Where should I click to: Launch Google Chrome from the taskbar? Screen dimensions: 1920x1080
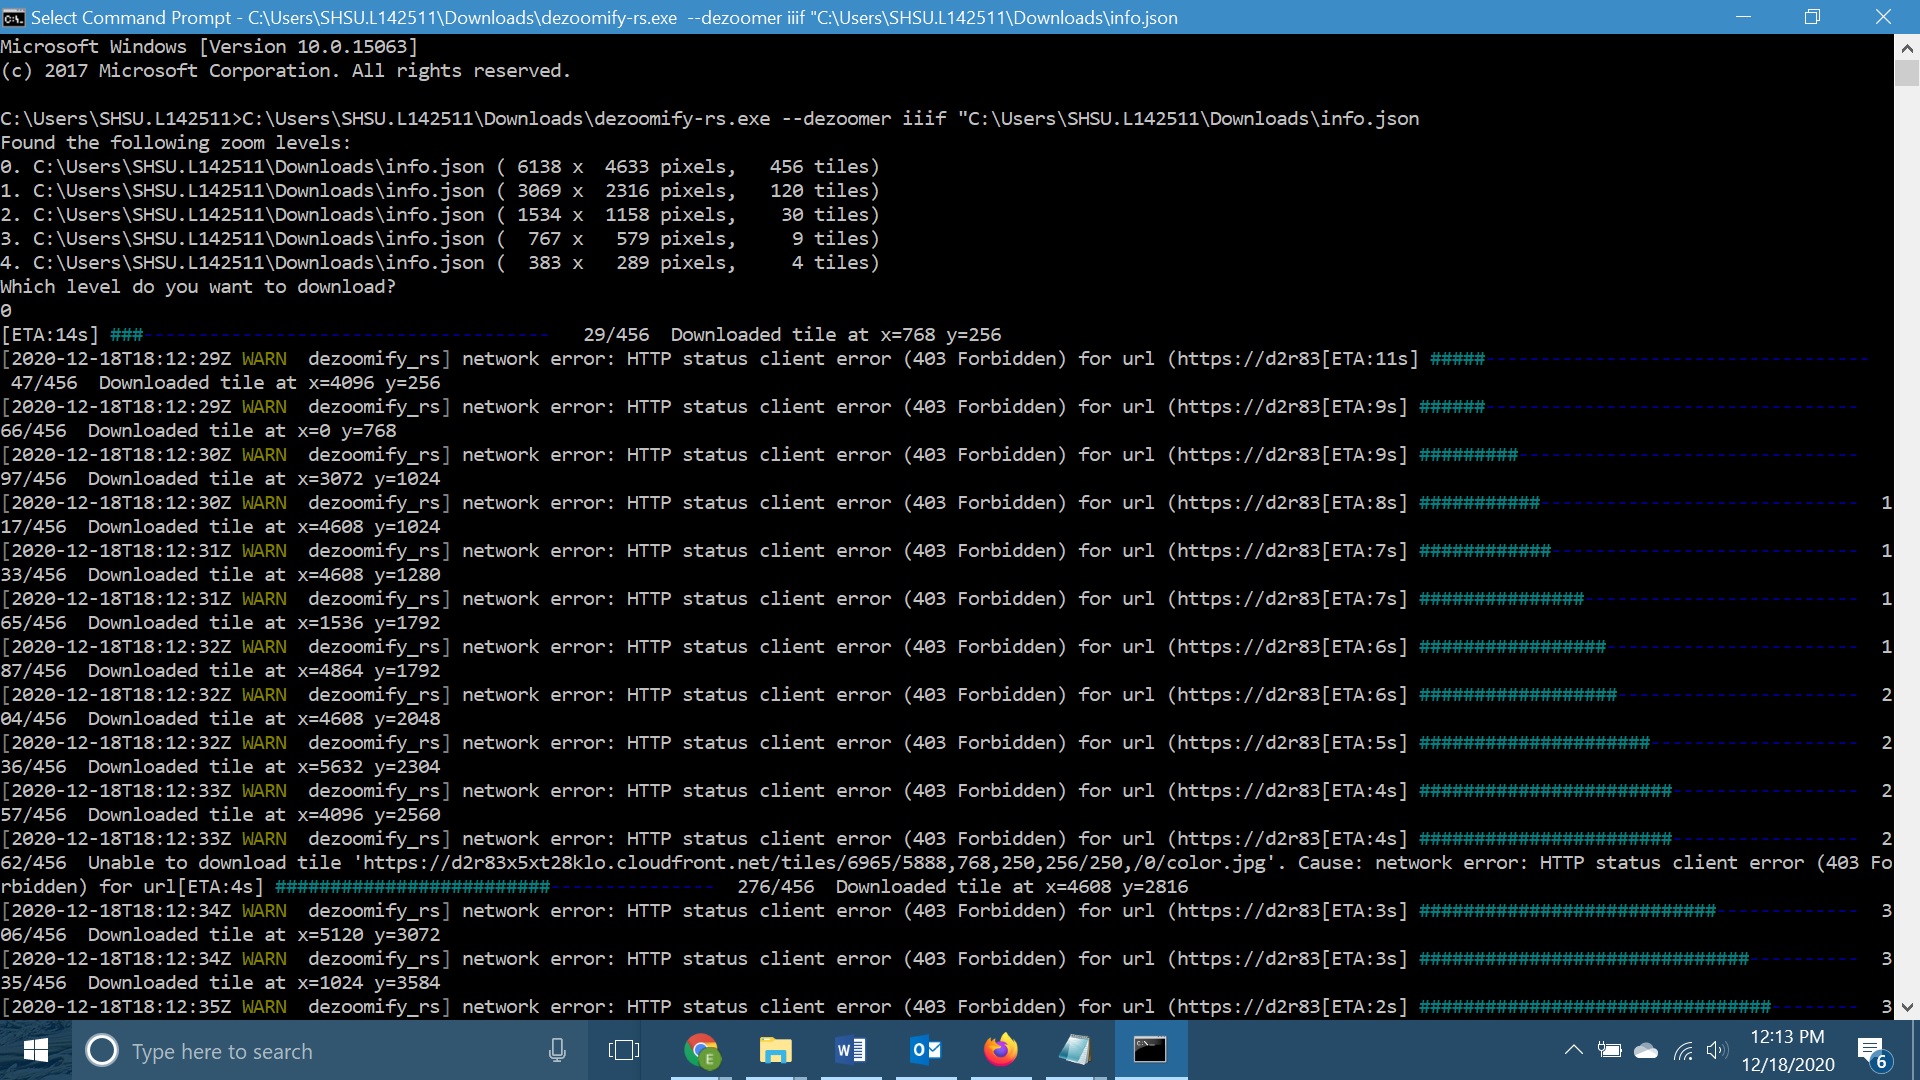(x=701, y=1050)
